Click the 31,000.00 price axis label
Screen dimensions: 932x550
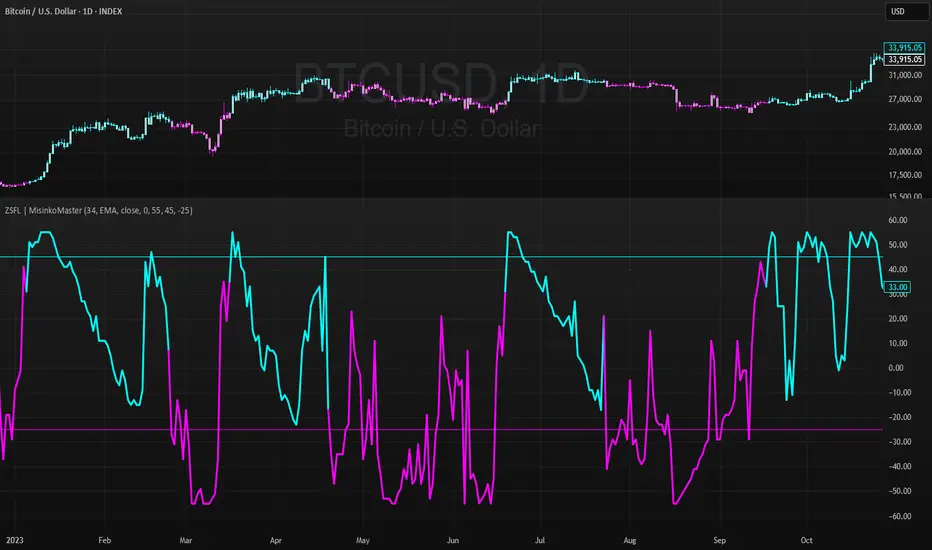pyautogui.click(x=905, y=76)
